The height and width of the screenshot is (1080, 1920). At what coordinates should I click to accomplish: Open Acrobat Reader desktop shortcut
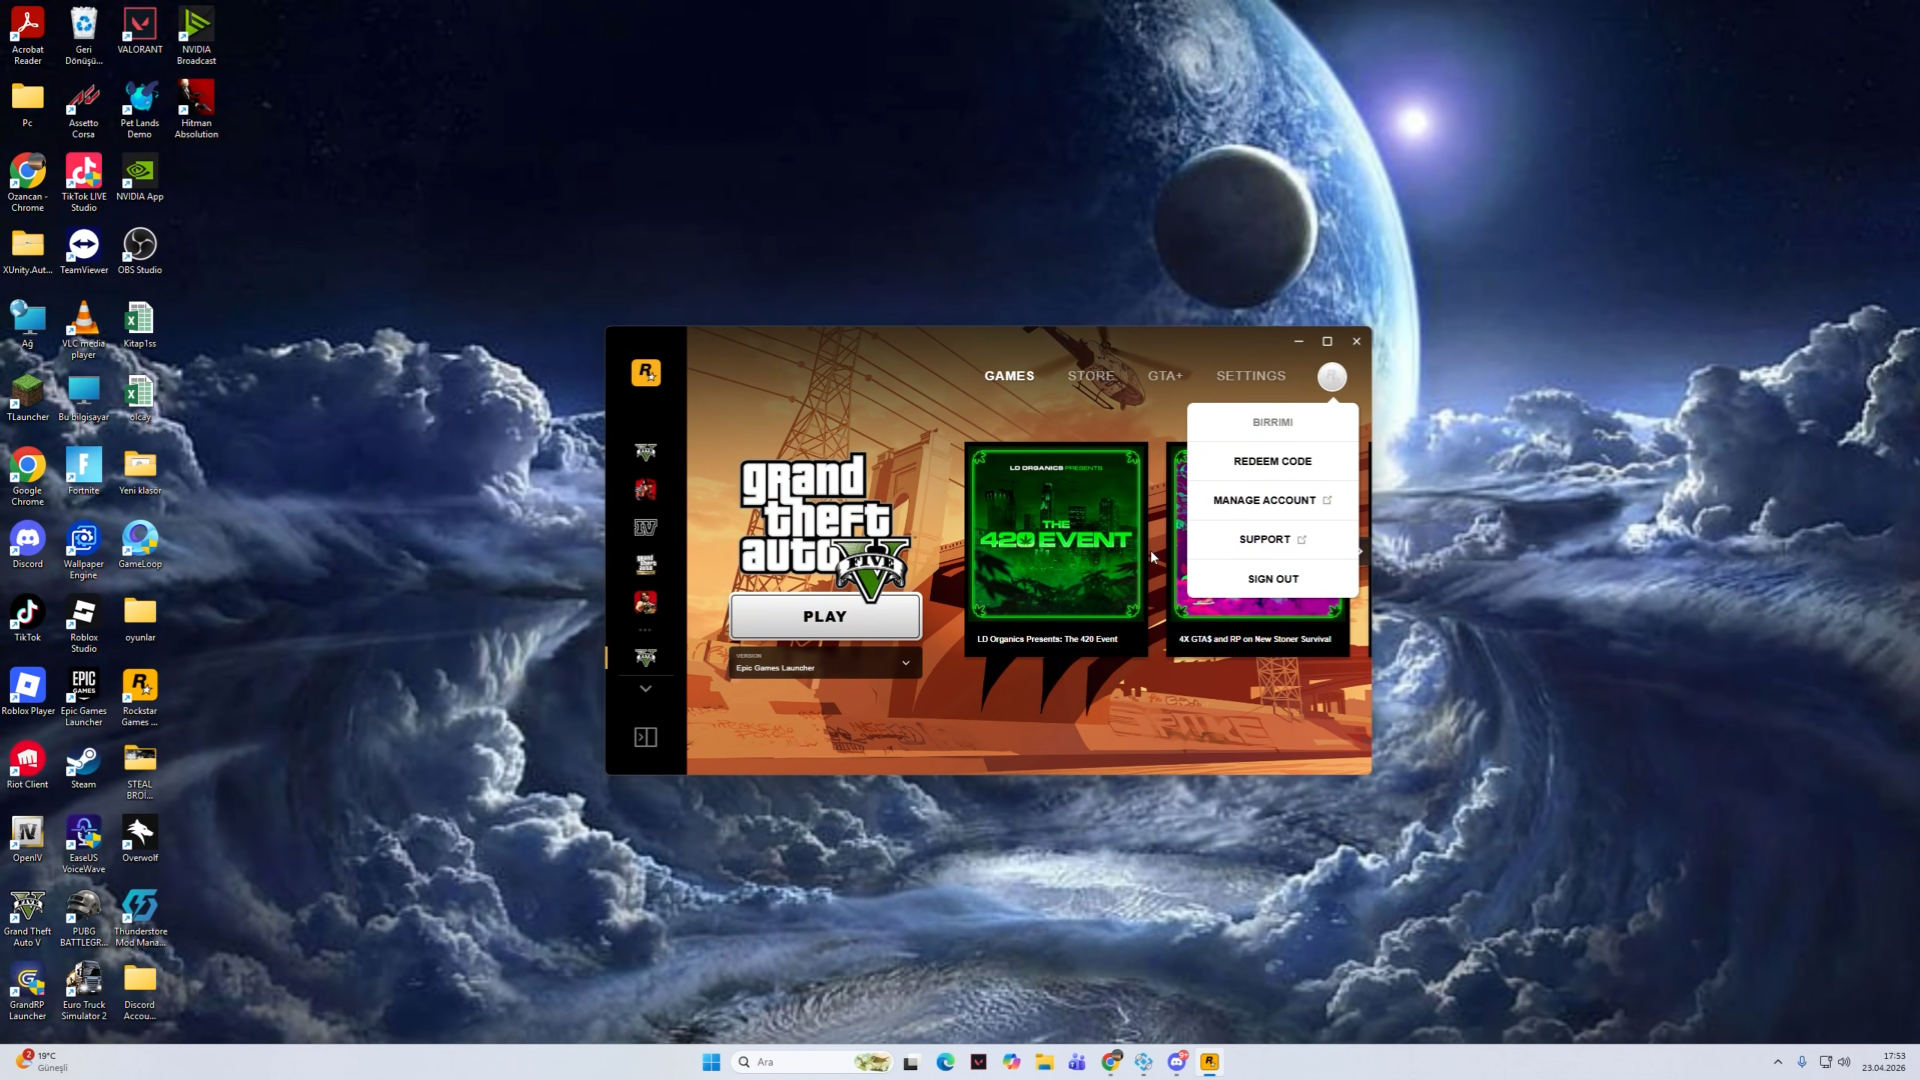[28, 36]
